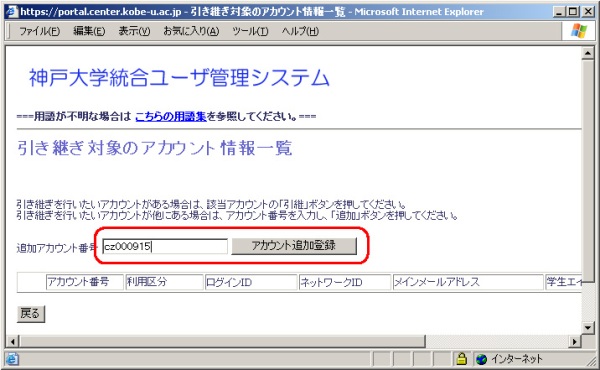Open the ヘルプ(H) menu

pos(300,31)
